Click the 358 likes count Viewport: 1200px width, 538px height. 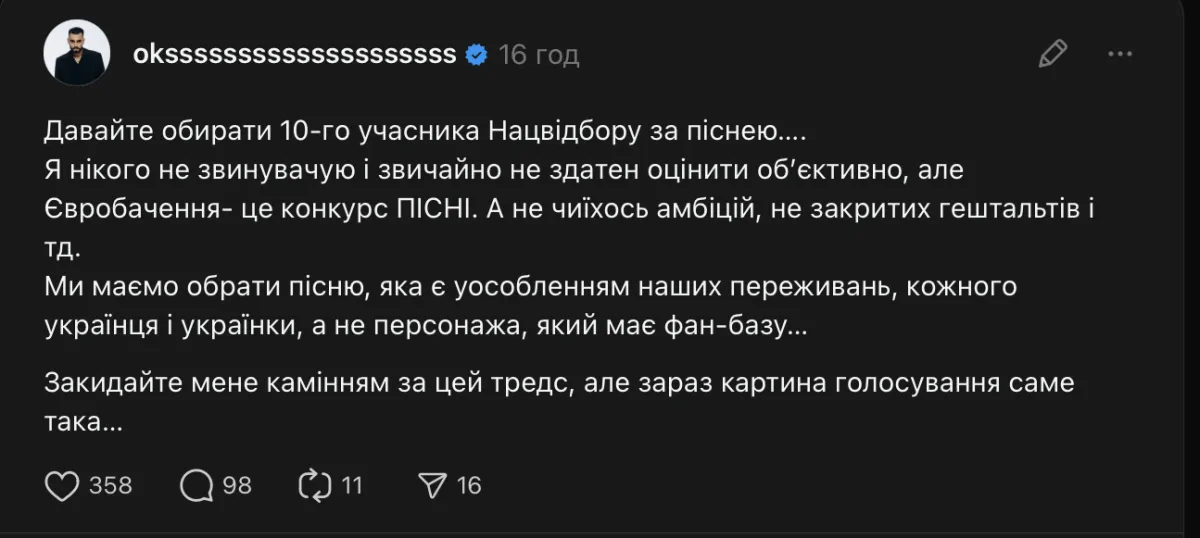(110, 486)
